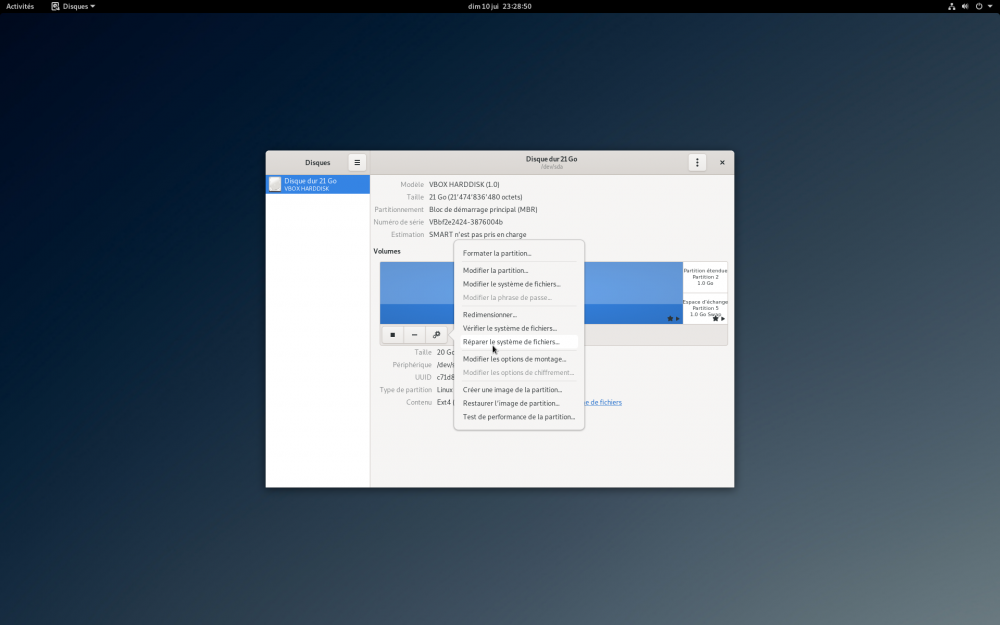Expand the system power menu arrow
Screen dimensions: 1000x625
click(991, 6)
